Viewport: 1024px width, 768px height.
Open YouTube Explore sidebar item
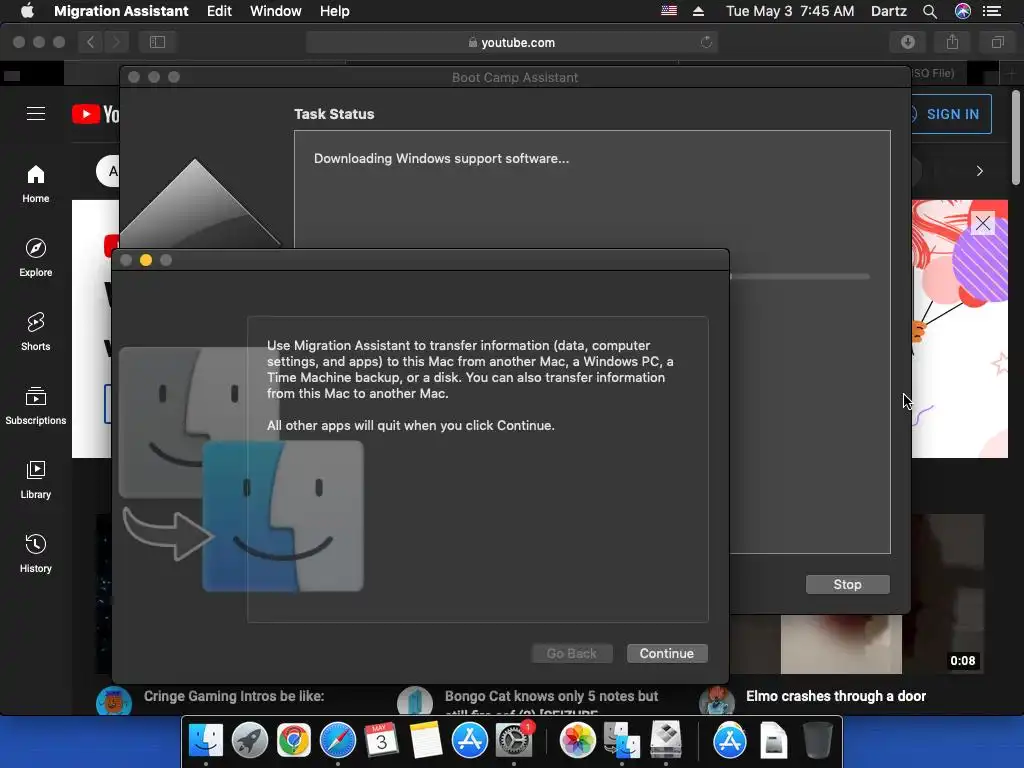pyautogui.click(x=35, y=257)
